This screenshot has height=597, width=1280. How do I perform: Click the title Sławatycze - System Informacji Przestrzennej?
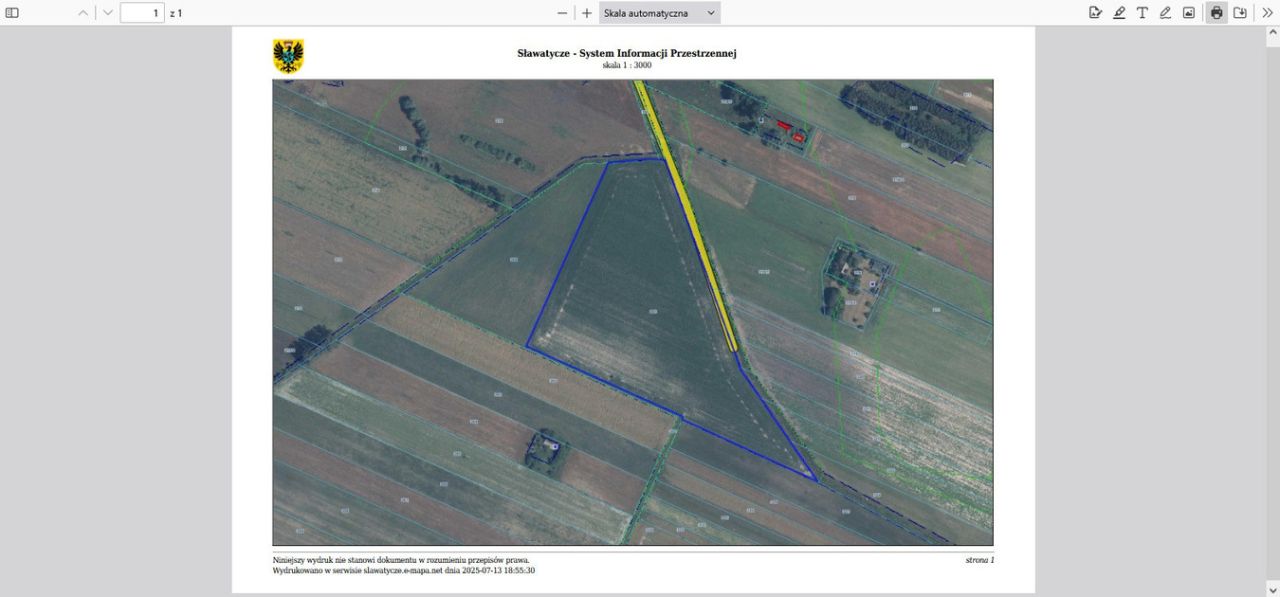627,53
